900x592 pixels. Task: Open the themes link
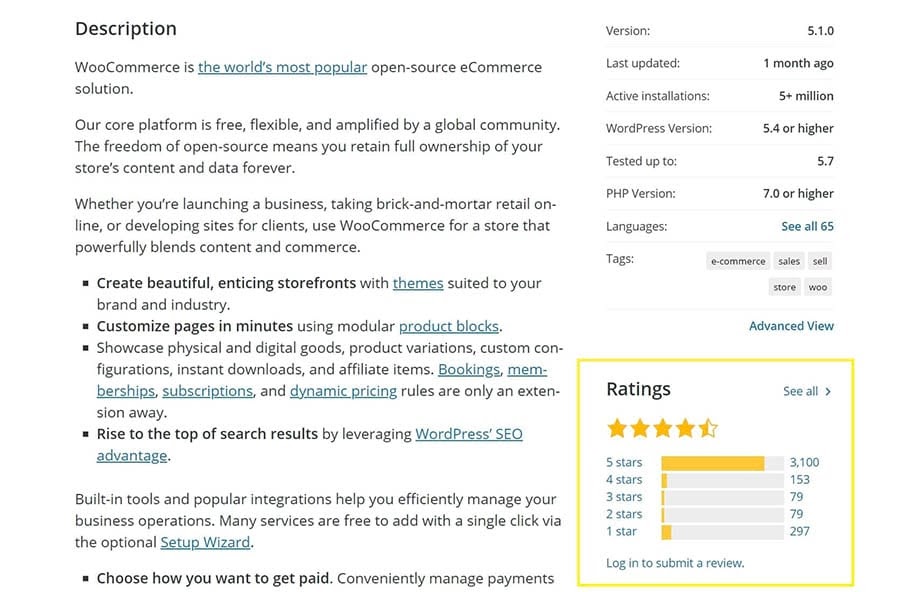tap(418, 283)
